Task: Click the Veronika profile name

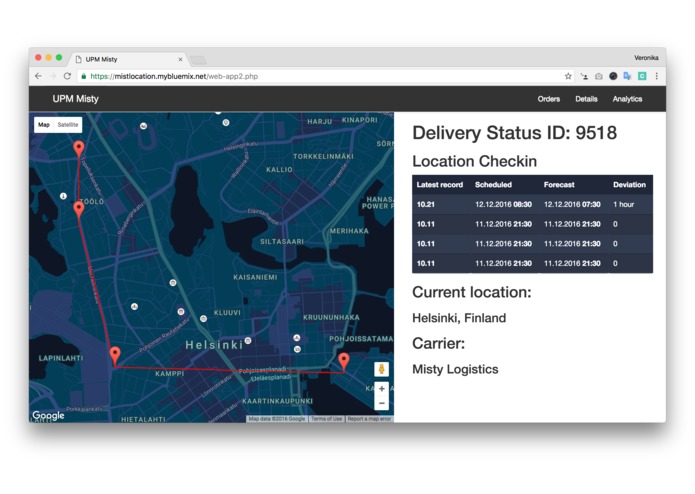Action: [646, 58]
